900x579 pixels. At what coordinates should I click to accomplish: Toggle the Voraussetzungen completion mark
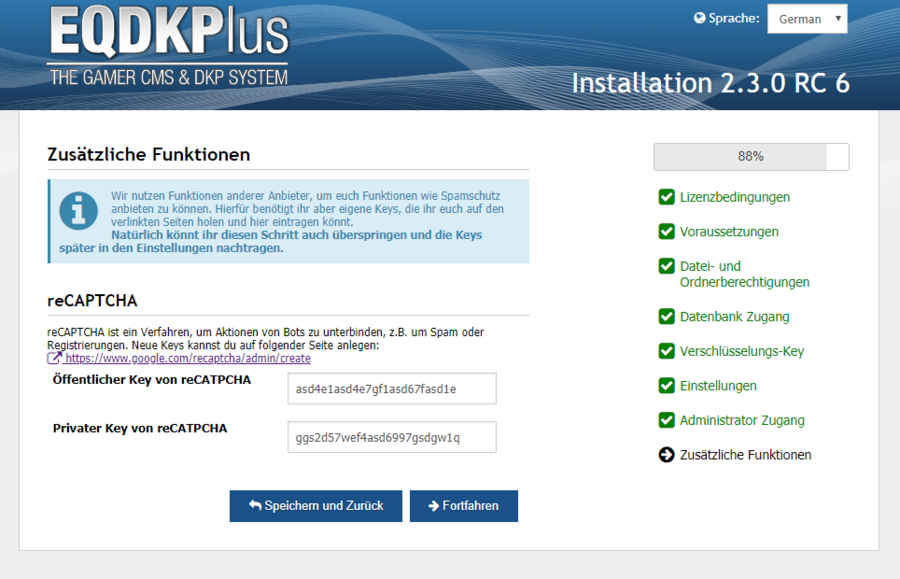[665, 231]
